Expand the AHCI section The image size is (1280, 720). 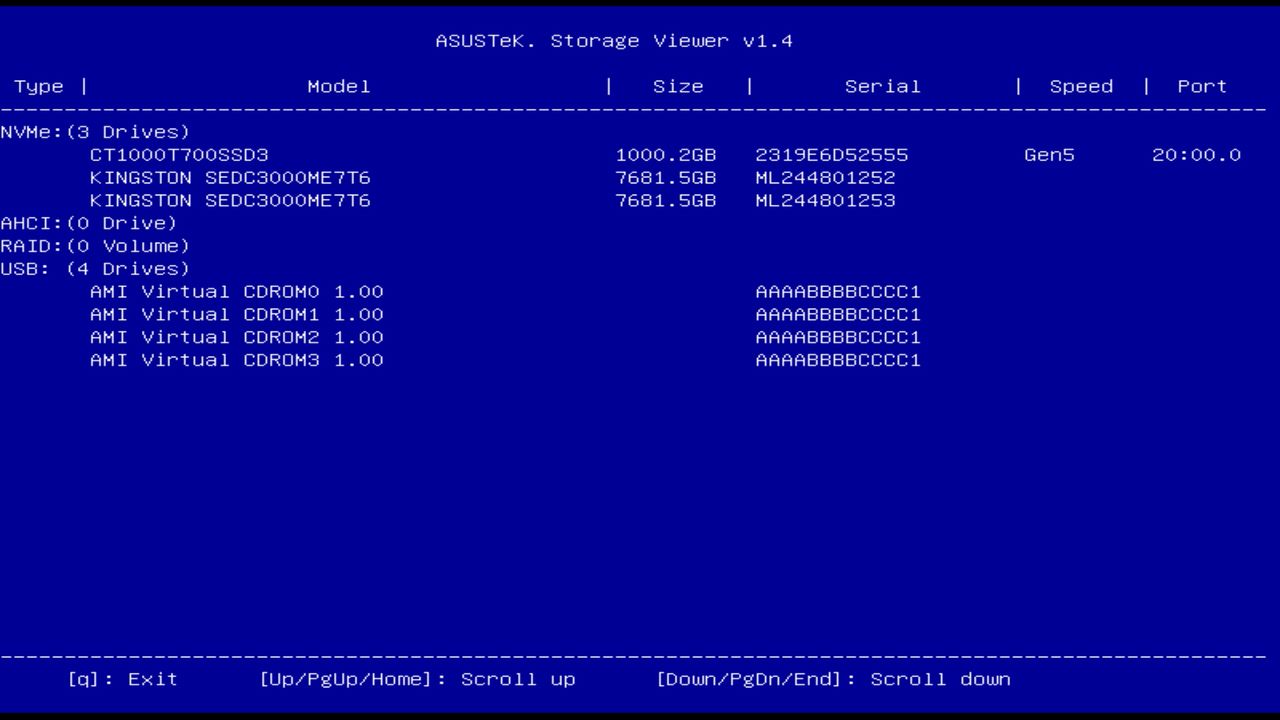pos(89,223)
